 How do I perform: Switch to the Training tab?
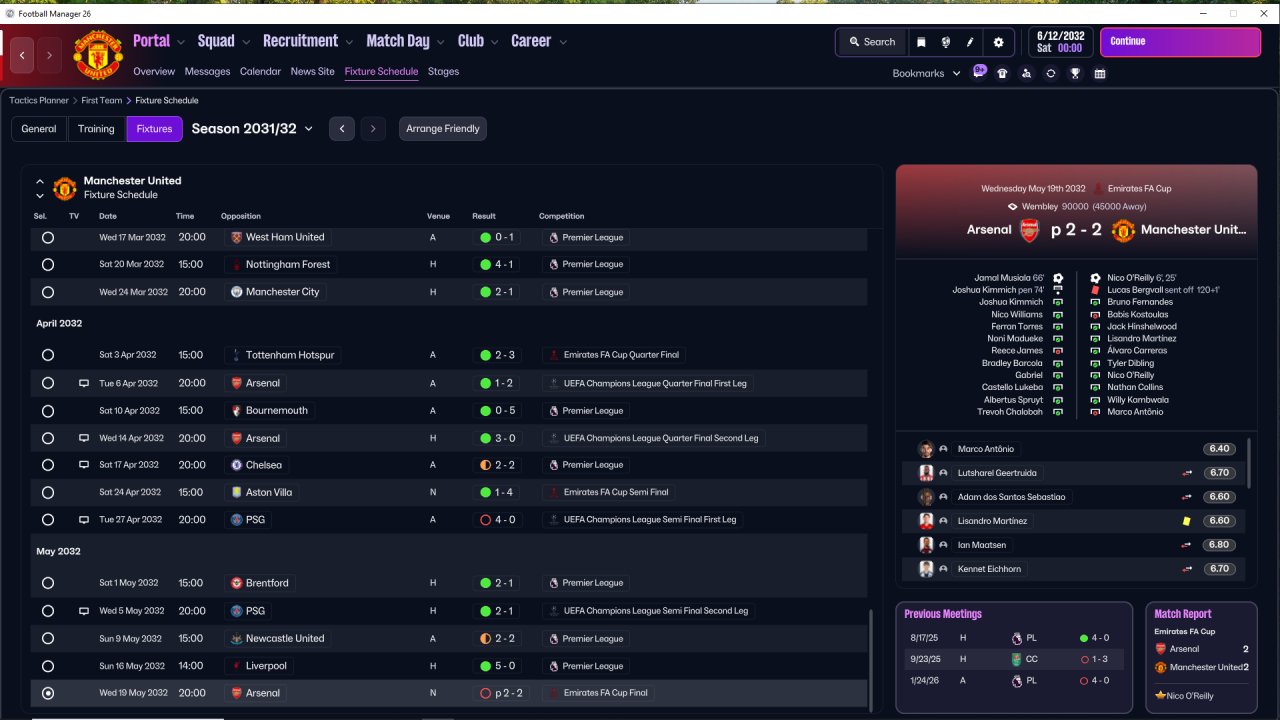pos(96,129)
